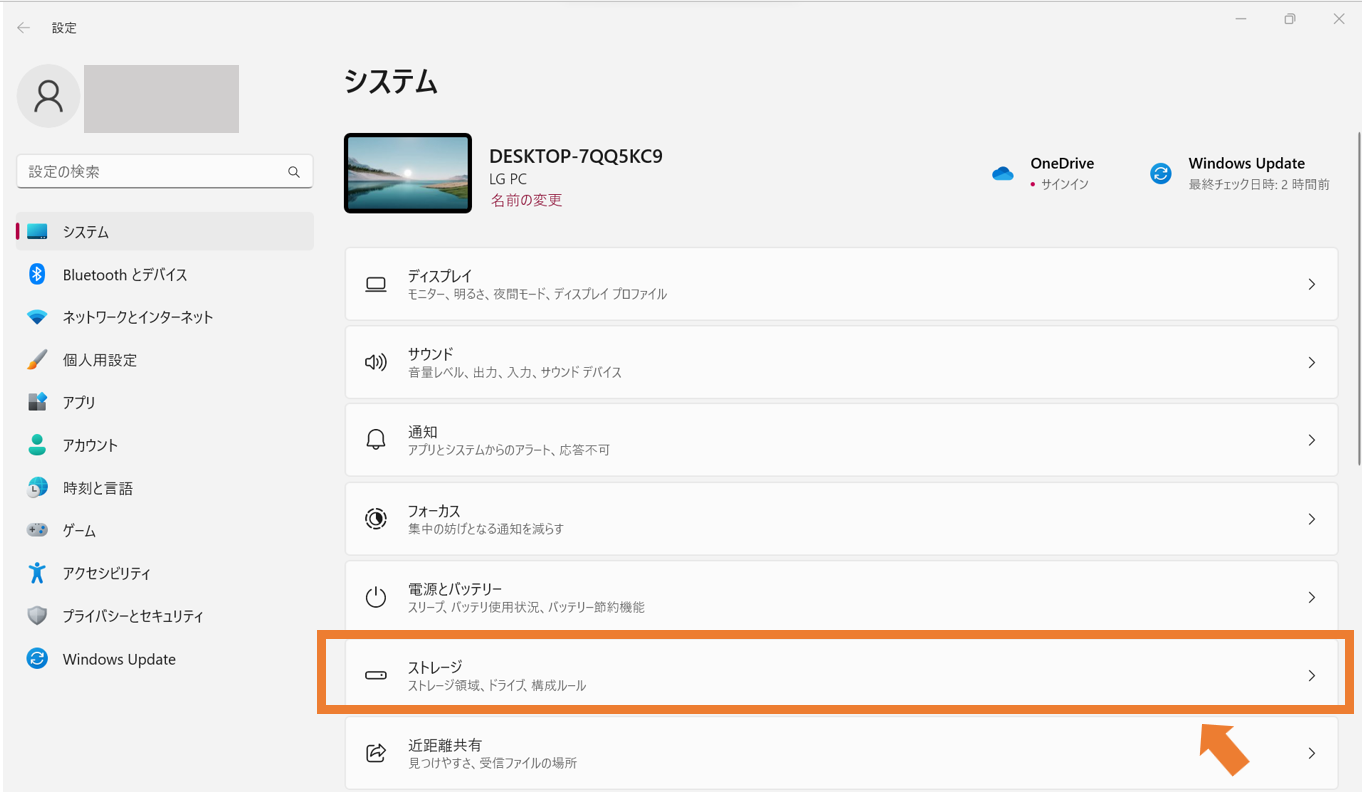Open フォーカス settings
The width and height of the screenshot is (1362, 792).
click(x=840, y=518)
